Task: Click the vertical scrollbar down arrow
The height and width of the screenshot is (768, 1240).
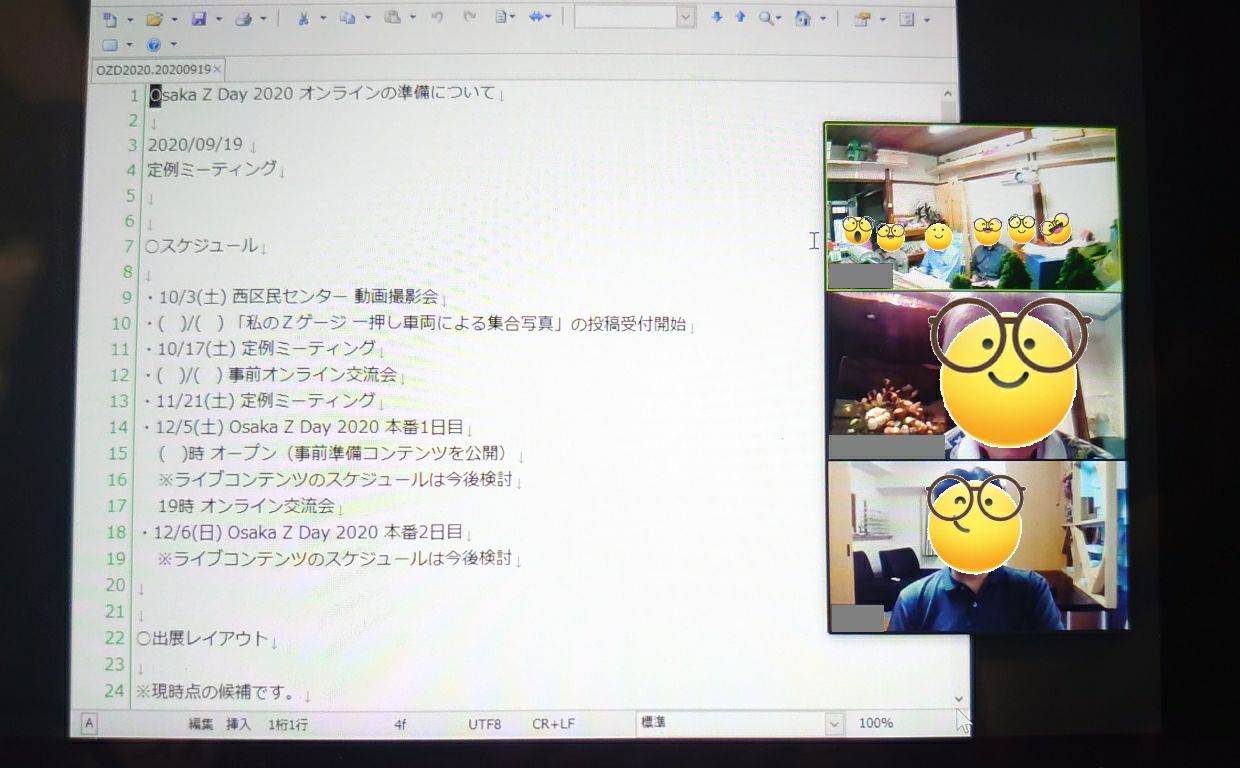Action: (x=959, y=699)
